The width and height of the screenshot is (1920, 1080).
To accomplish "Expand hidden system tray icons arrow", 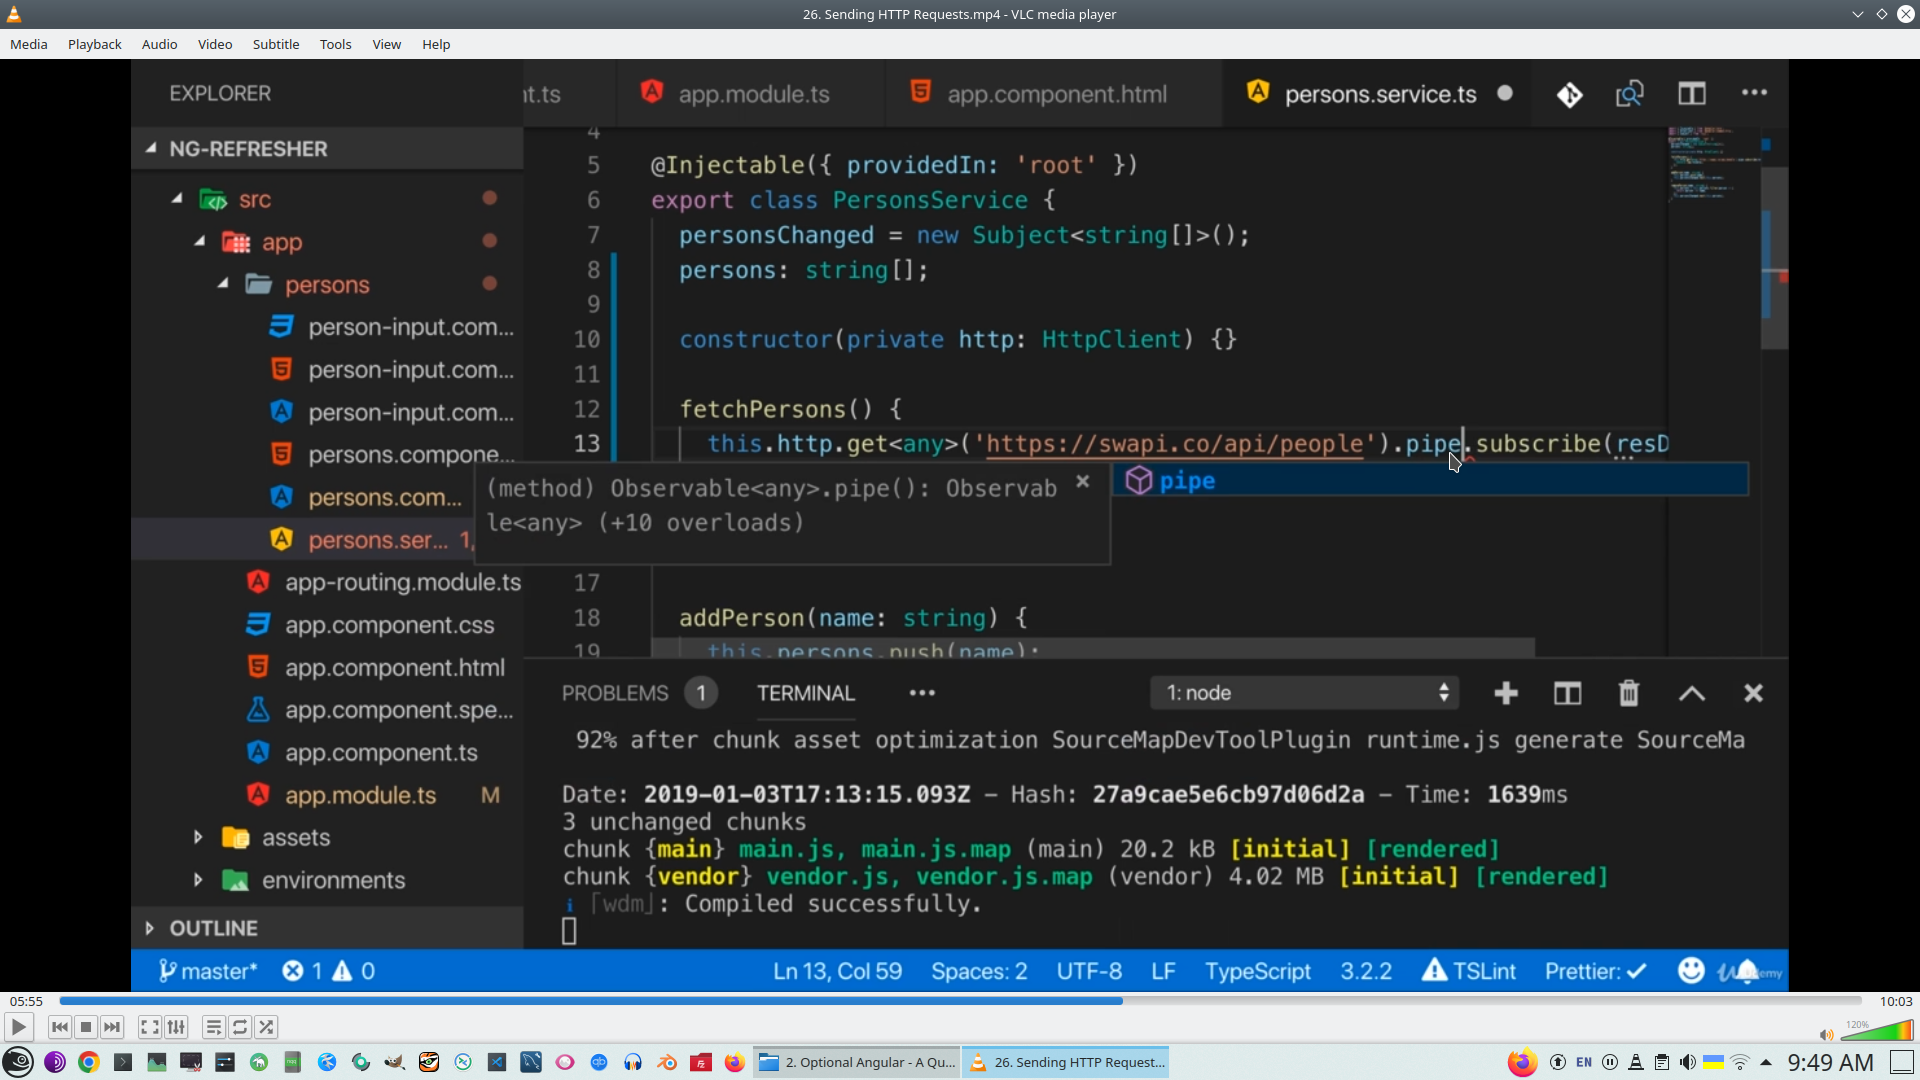I will click(1766, 1062).
